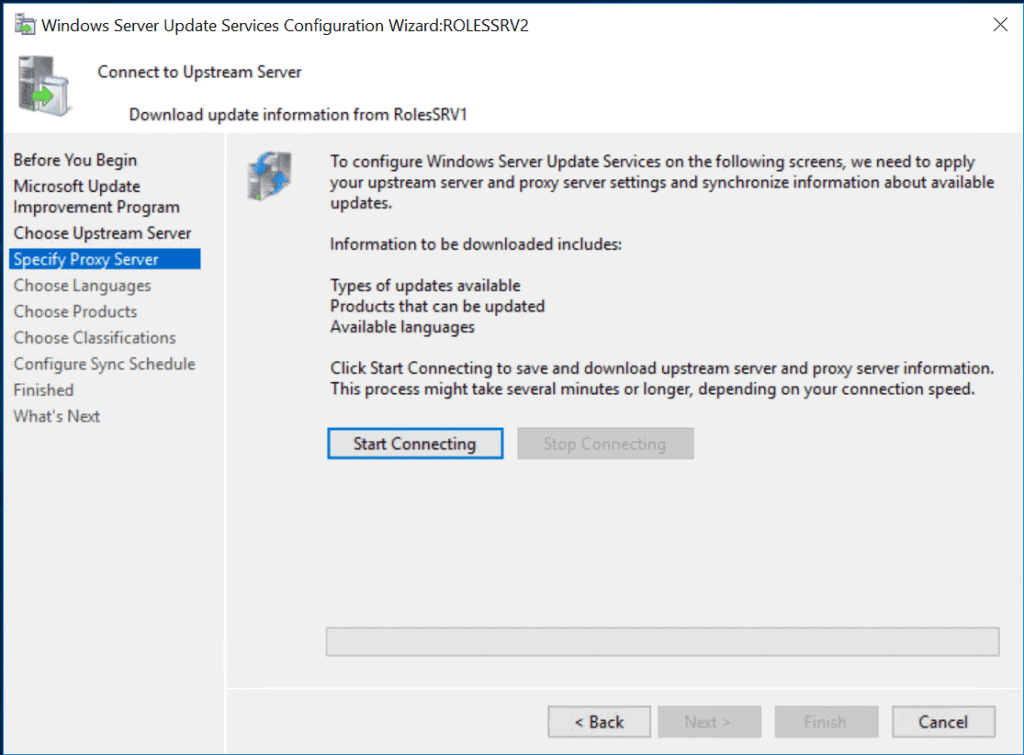
Task: Click the 'Products that can be updated' line
Action: (437, 306)
